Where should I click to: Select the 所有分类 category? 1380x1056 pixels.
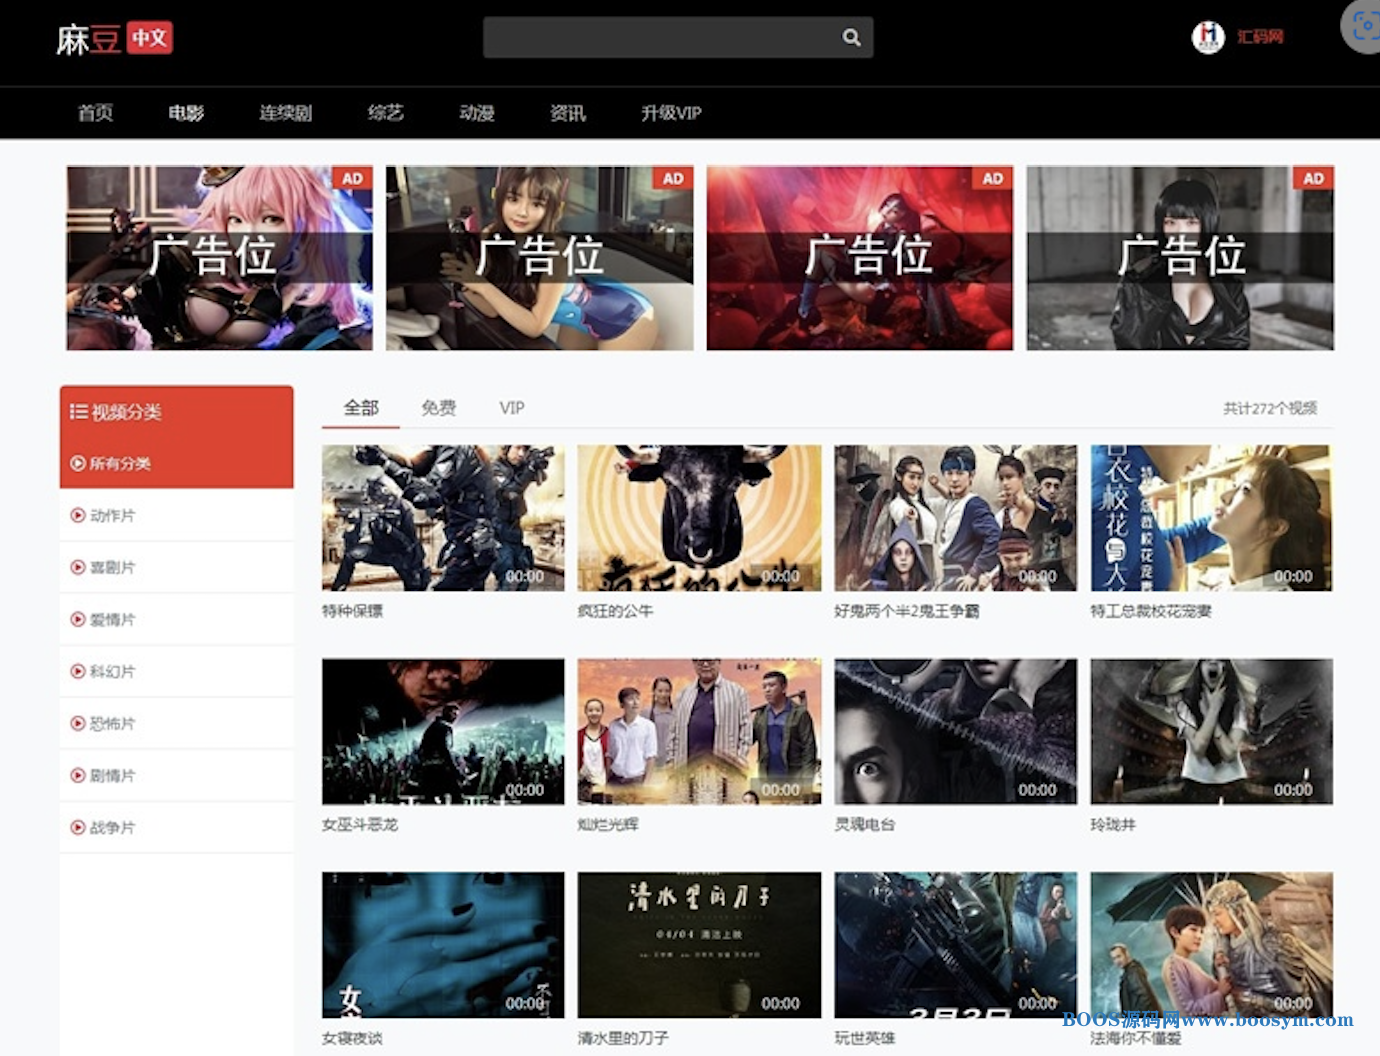(177, 463)
